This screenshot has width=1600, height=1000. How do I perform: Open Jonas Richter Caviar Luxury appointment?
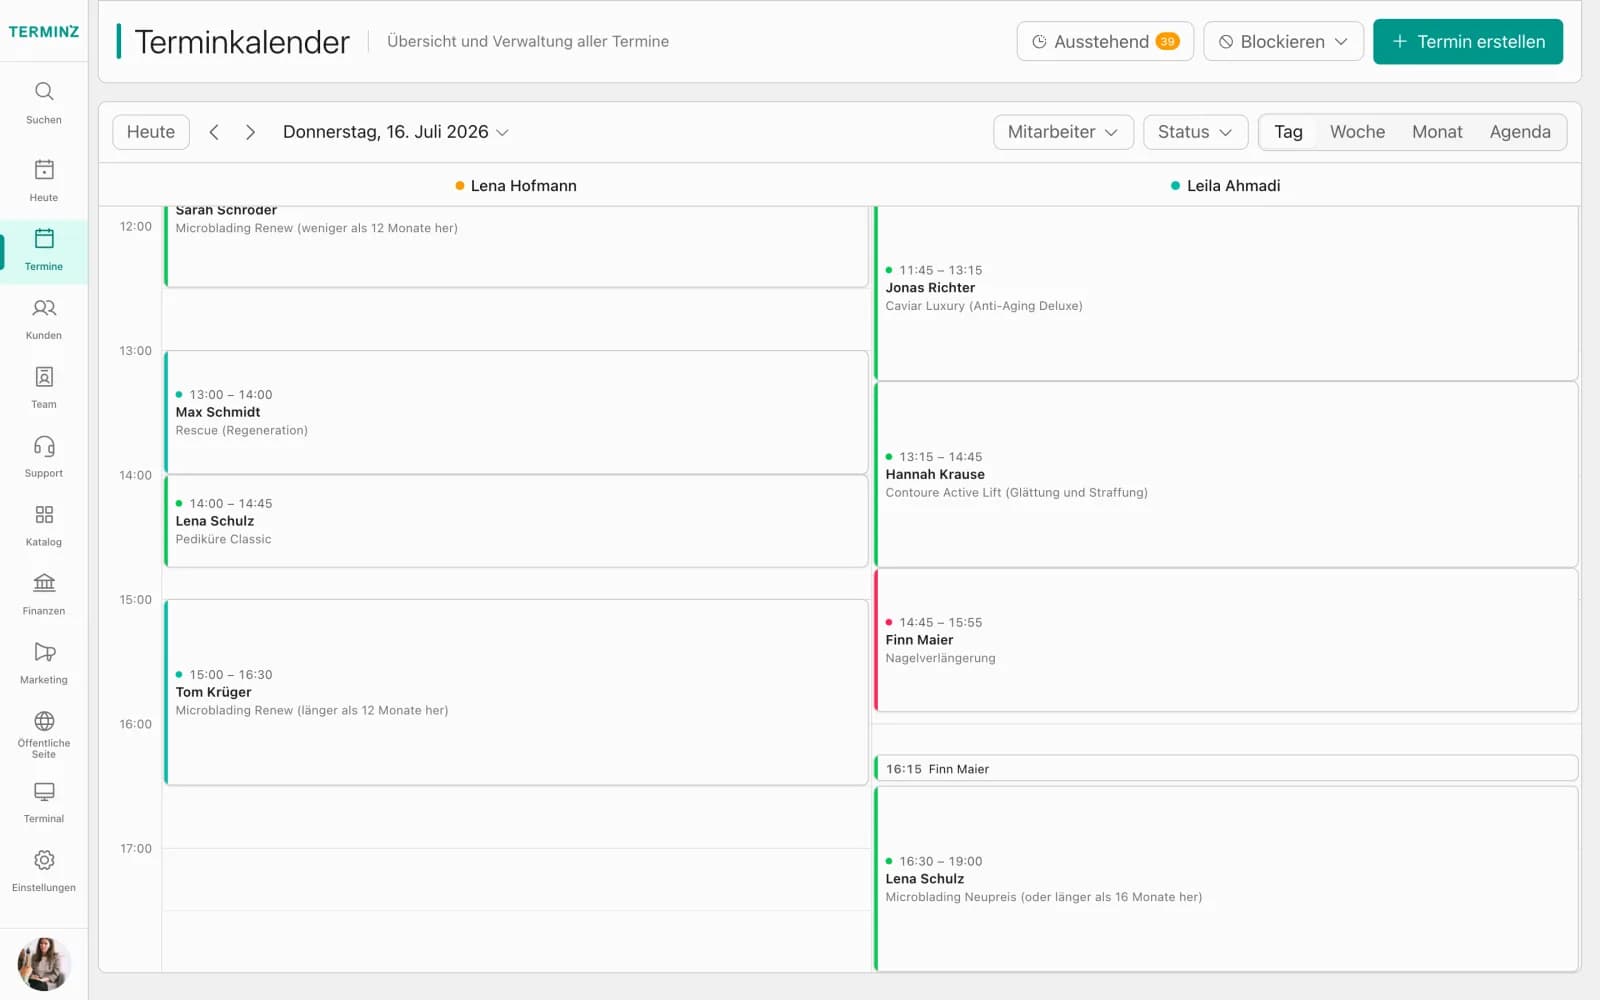click(1226, 293)
